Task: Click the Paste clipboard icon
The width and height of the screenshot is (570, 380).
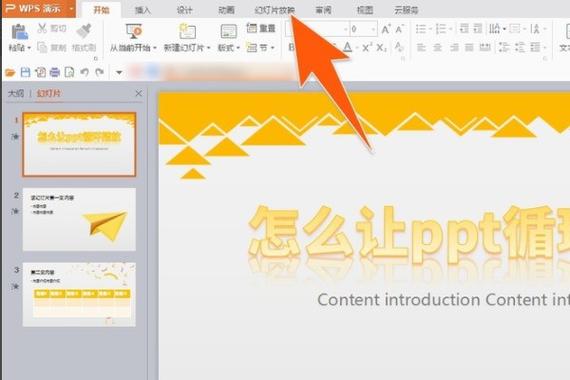Action: pyautogui.click(x=19, y=32)
